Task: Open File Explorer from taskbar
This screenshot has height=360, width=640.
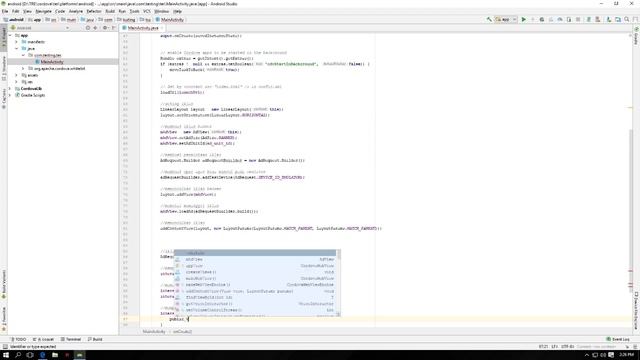Action: tap(55, 355)
